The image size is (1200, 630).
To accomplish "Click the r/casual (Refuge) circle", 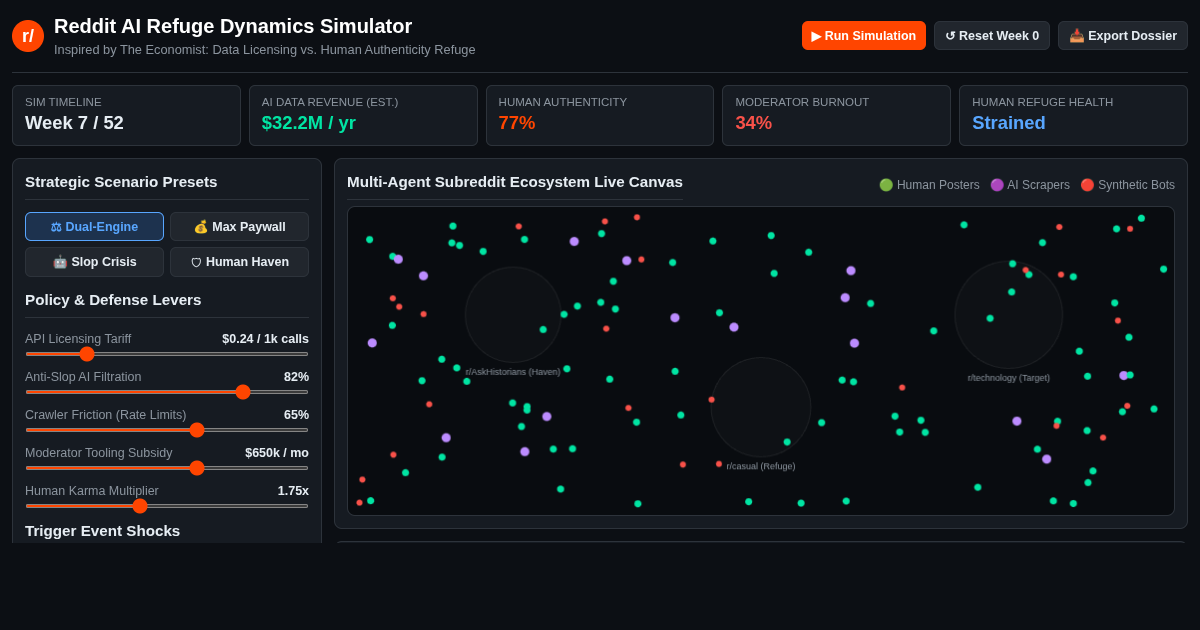I will coord(761,407).
